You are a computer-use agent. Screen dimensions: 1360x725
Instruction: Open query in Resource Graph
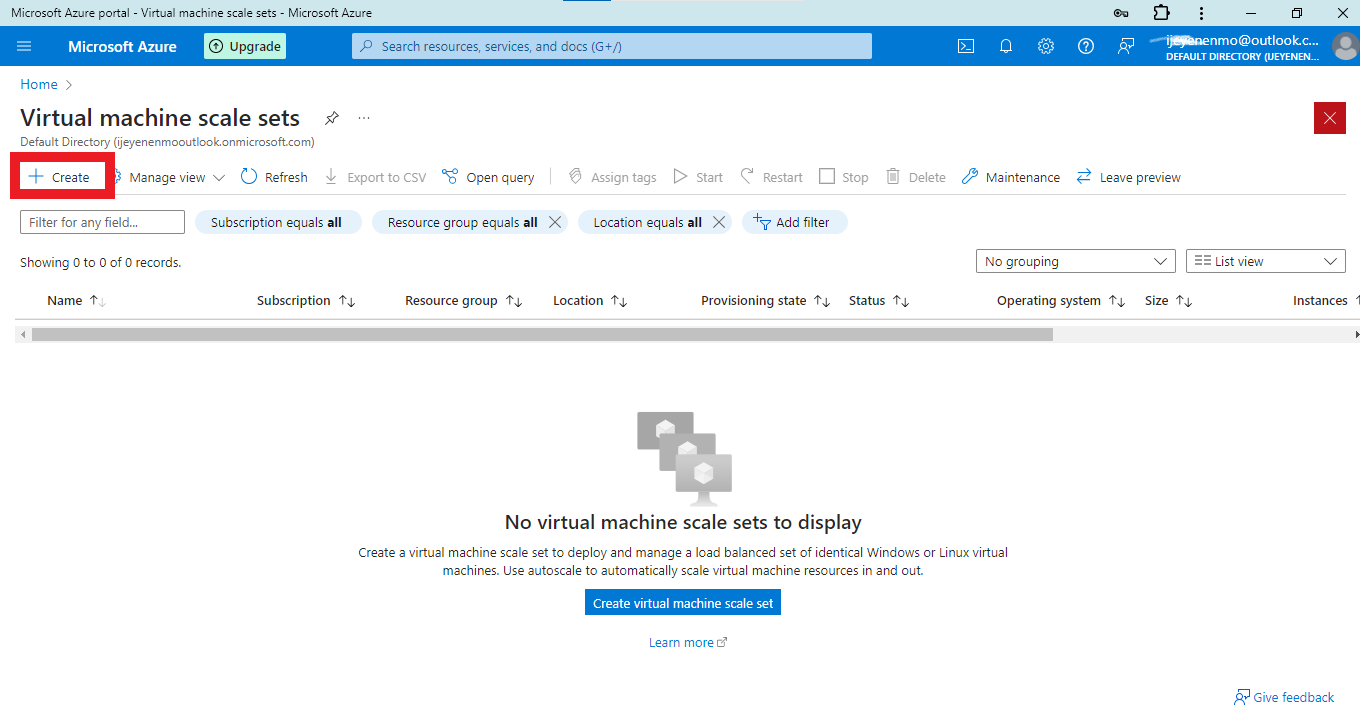[488, 177]
